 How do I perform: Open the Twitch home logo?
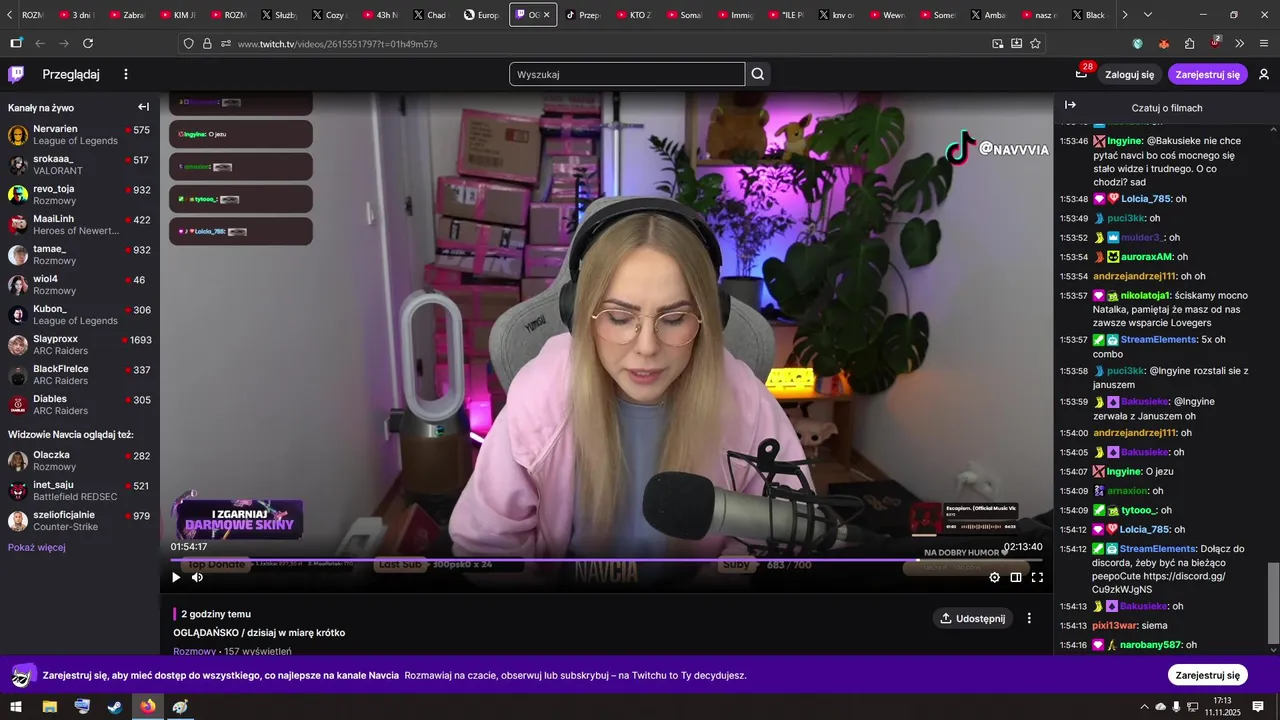16,74
